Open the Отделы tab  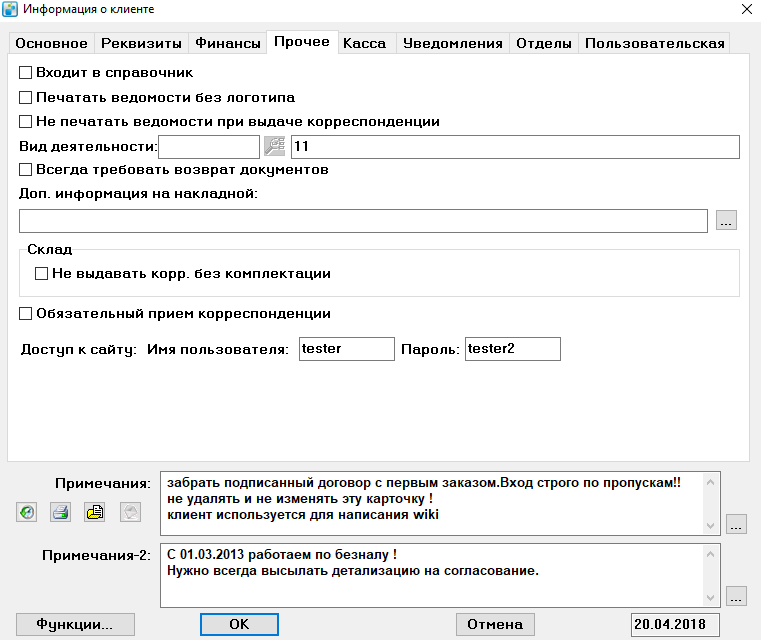544,43
